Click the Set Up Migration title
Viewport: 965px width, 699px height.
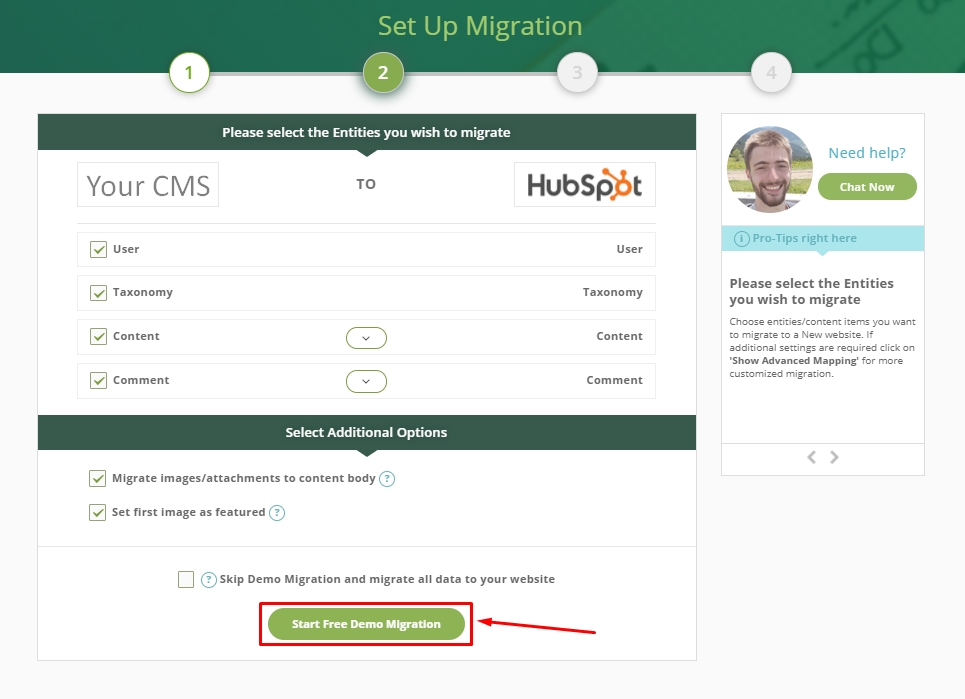point(480,26)
